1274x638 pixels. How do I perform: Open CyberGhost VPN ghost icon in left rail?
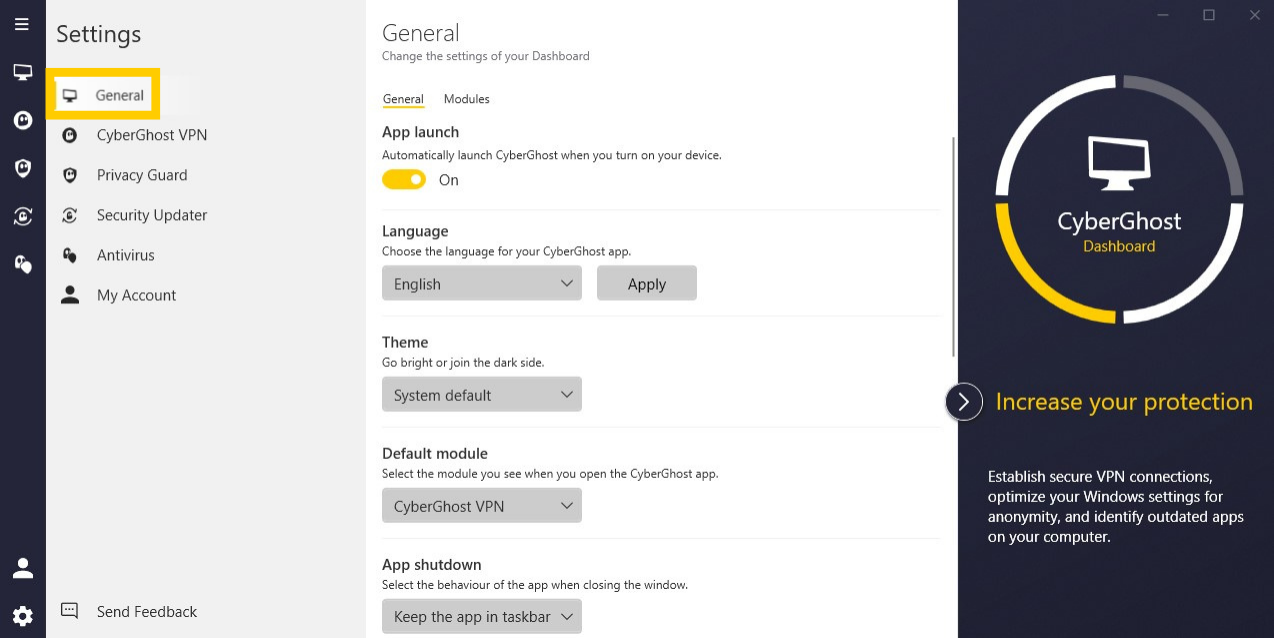point(22,120)
